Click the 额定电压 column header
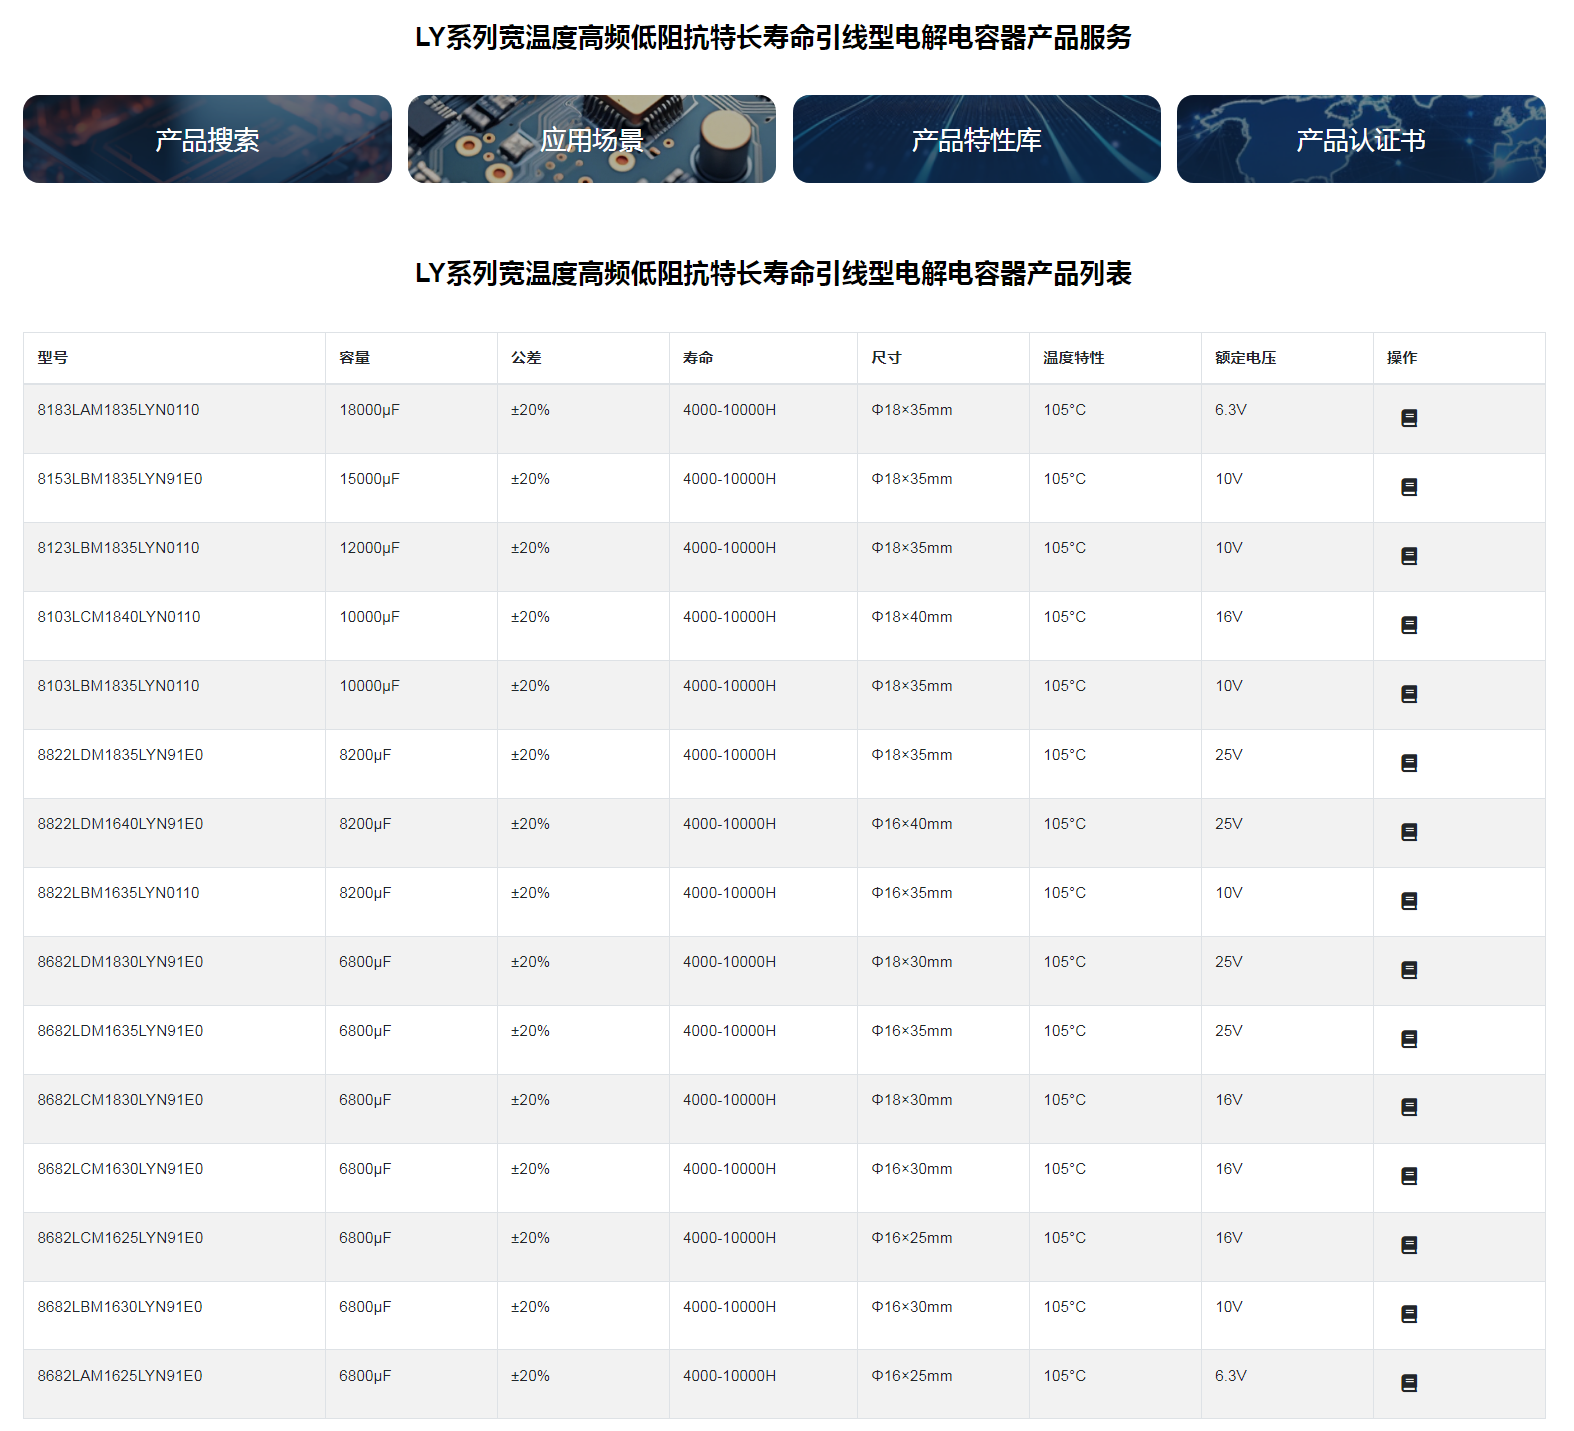1574x1431 pixels. coord(1245,357)
